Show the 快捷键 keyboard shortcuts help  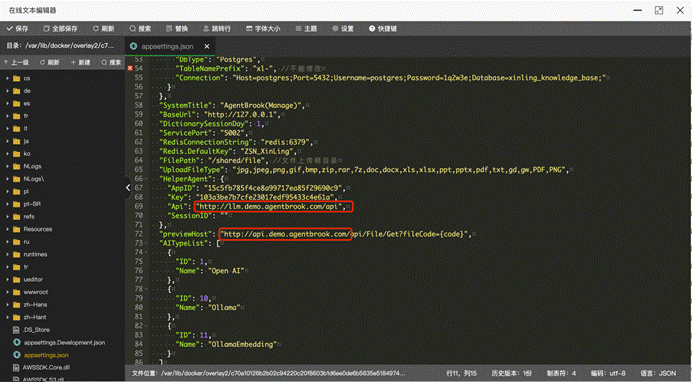point(383,29)
